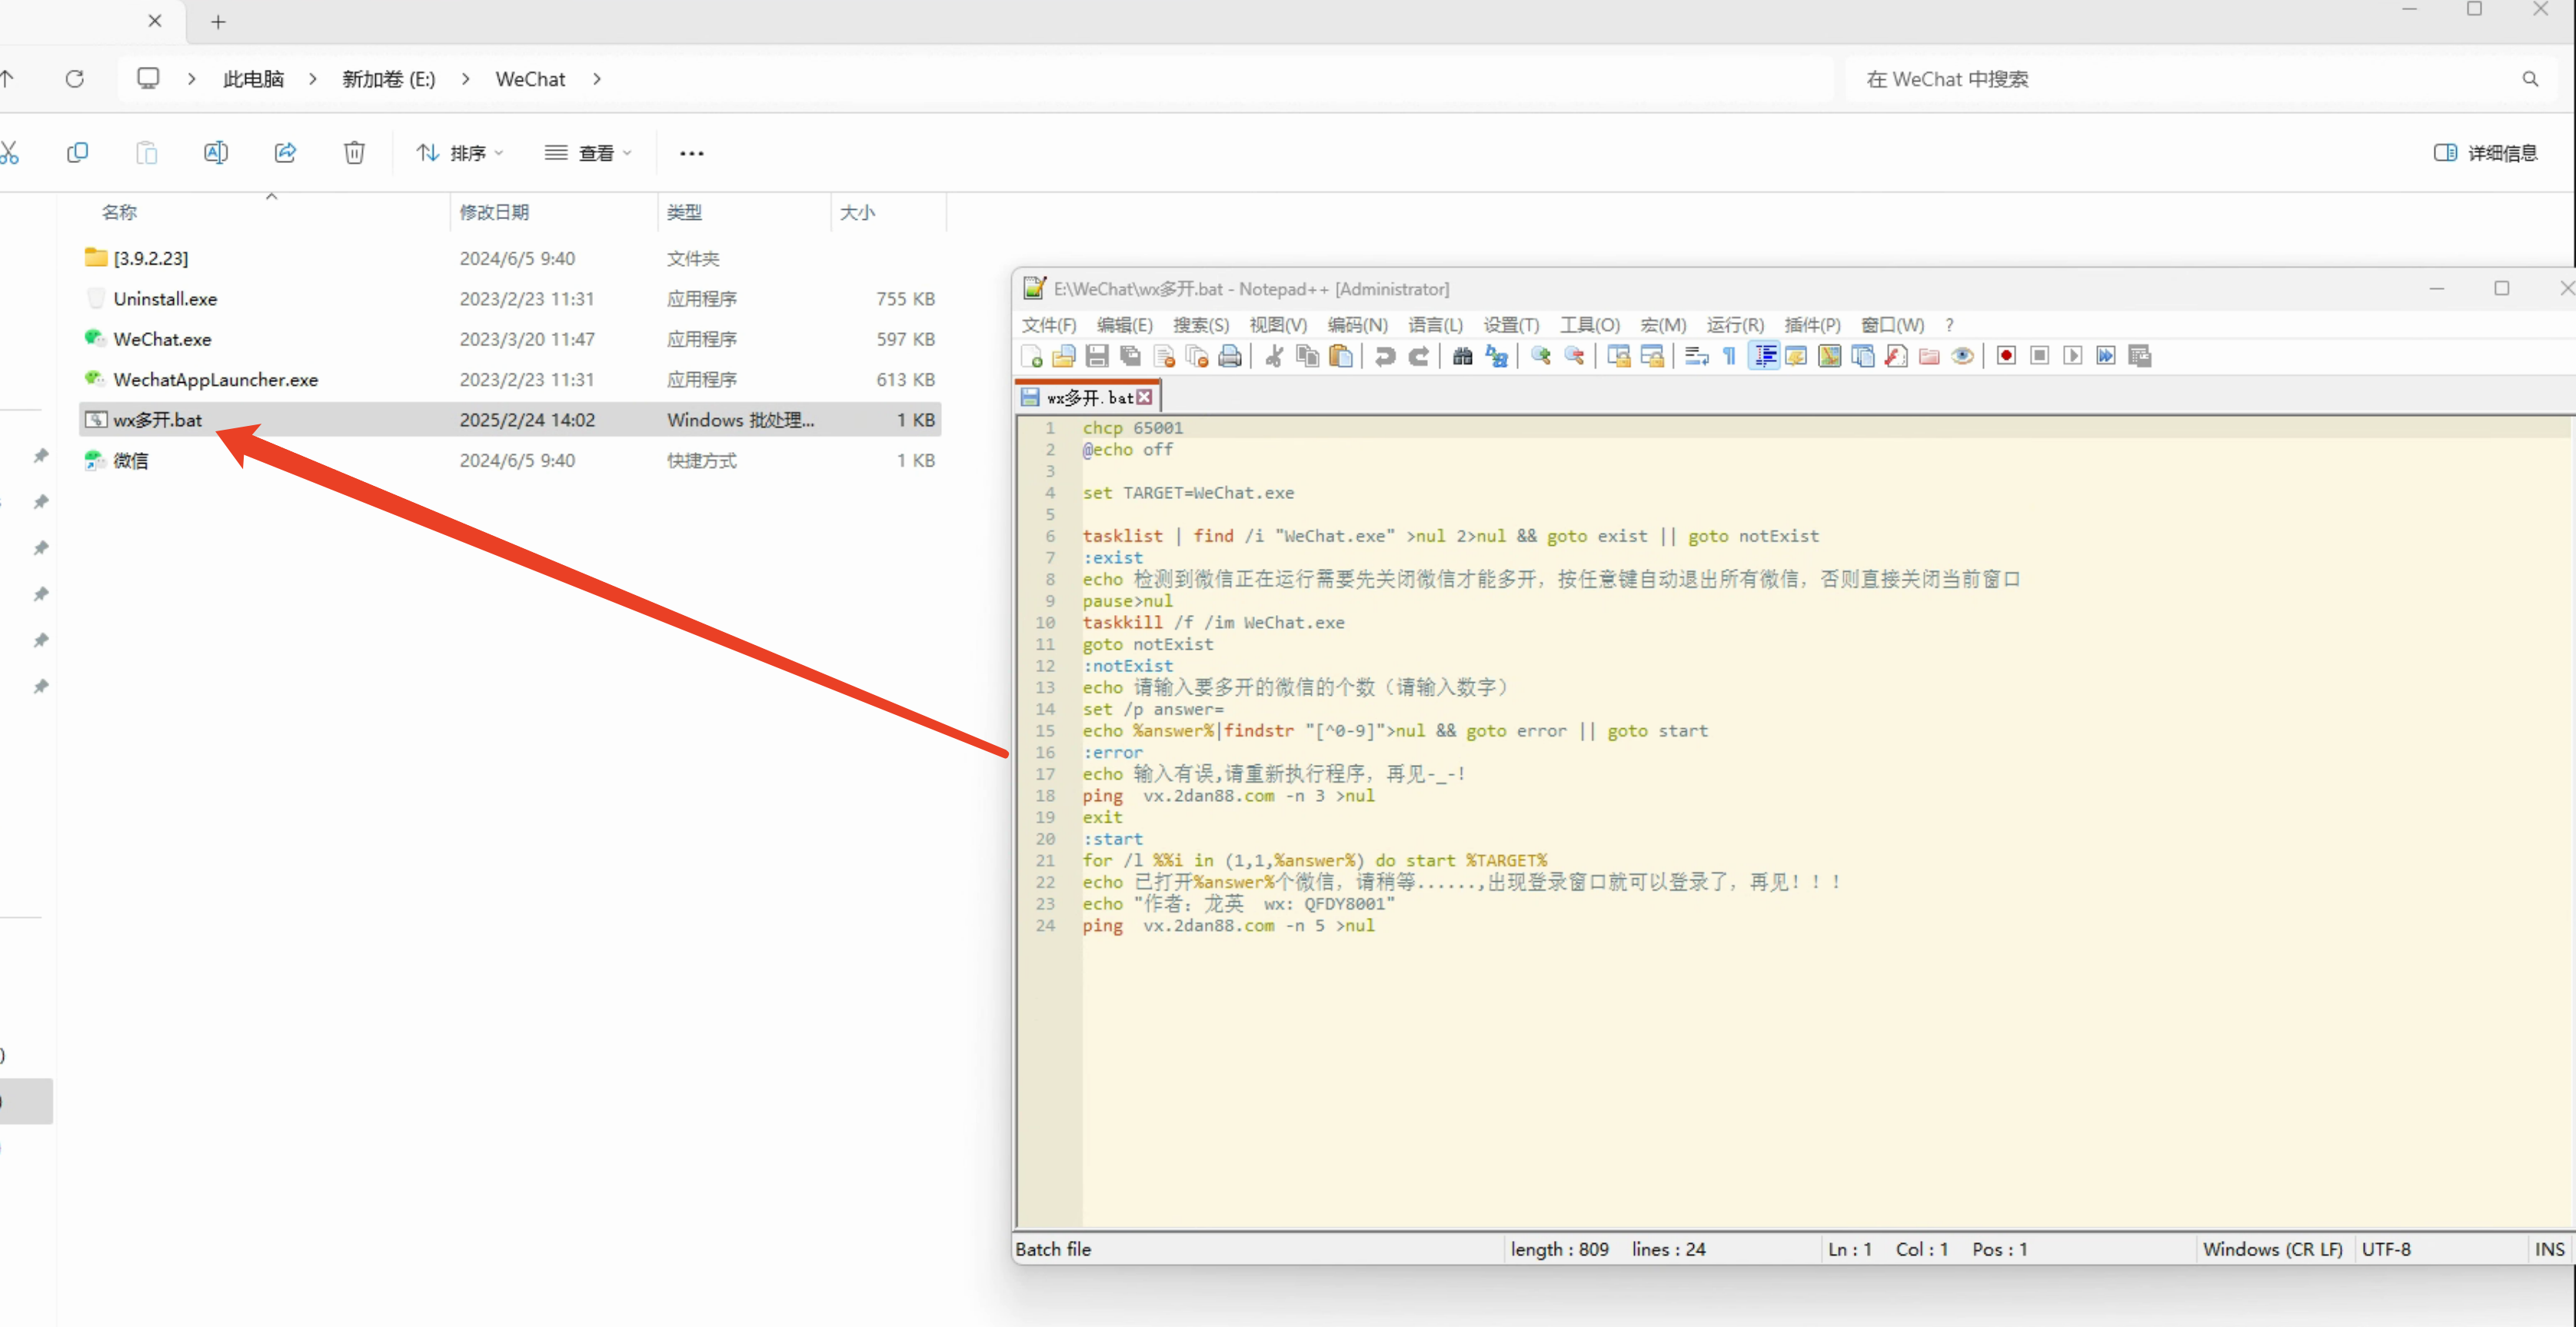Undo the last edit in Notepad++

coord(1385,356)
